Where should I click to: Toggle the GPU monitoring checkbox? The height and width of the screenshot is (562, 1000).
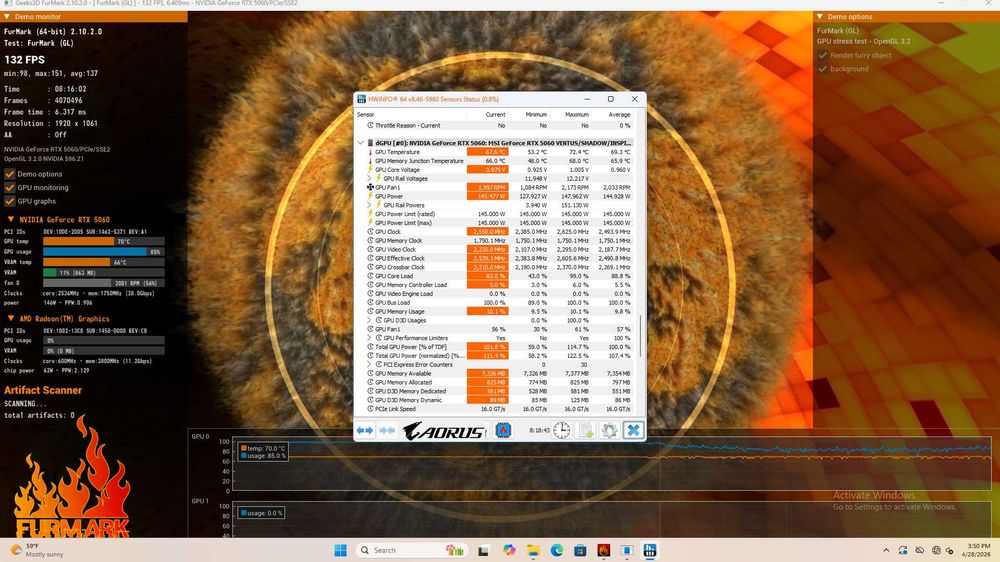[x=10, y=188]
